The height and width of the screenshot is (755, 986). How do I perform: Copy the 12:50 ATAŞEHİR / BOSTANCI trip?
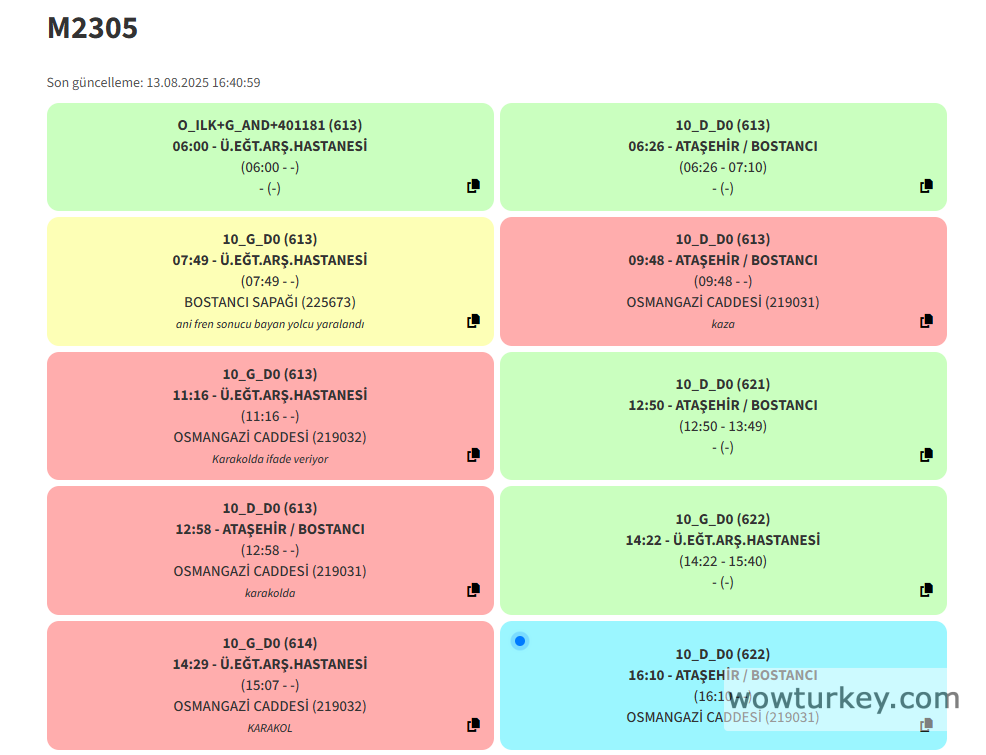coord(927,455)
